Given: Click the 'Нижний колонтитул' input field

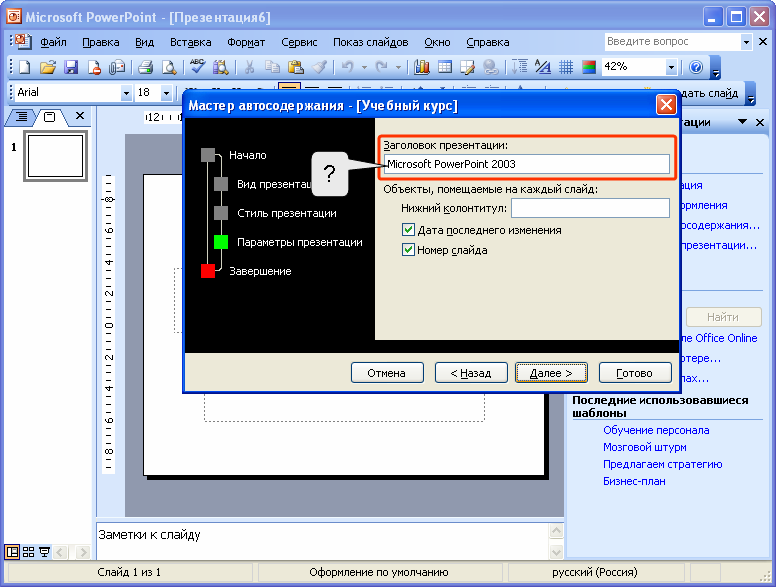Looking at the screenshot, I should click(590, 208).
